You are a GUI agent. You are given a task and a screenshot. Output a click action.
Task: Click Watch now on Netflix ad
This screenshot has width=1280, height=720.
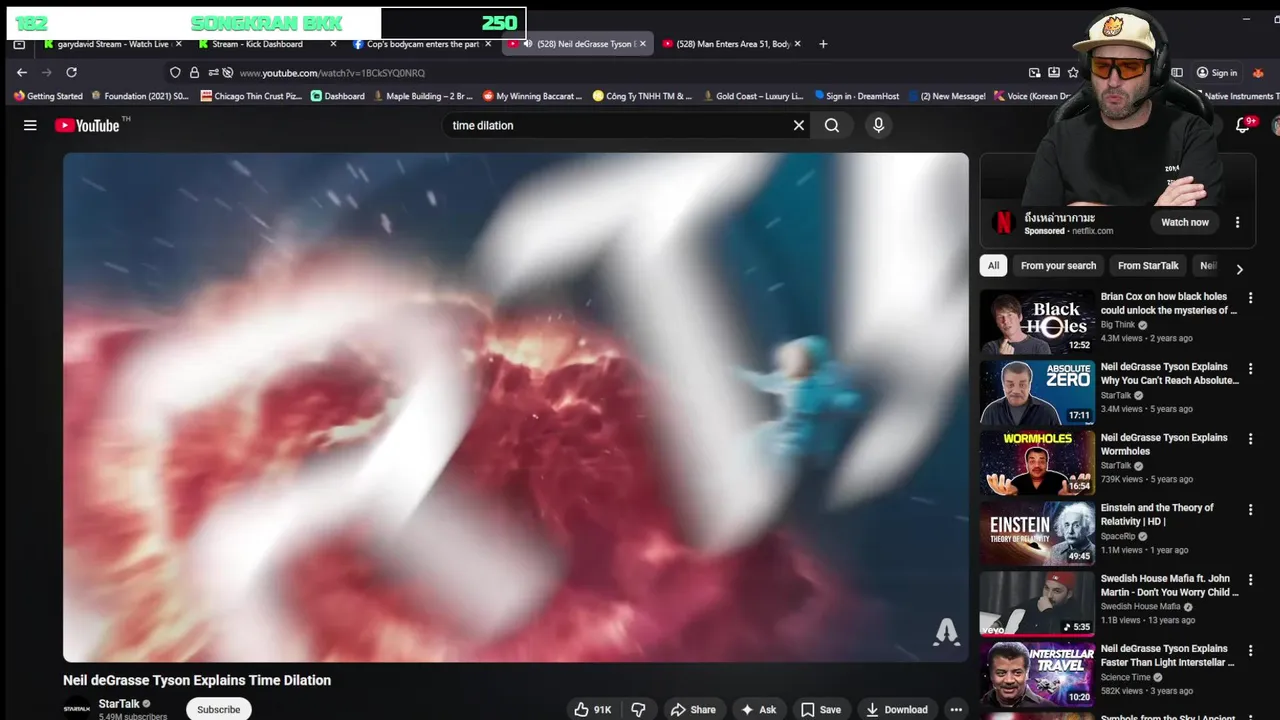1185,222
